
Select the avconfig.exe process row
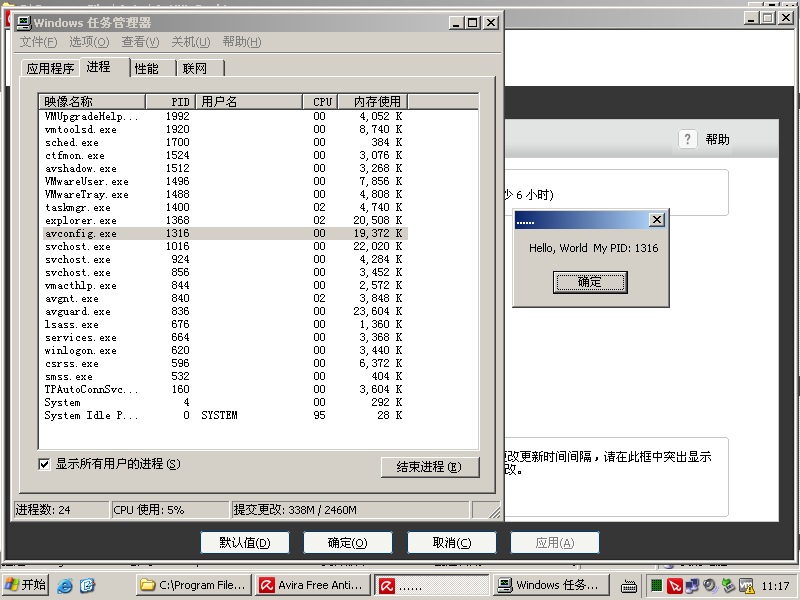tap(150, 233)
